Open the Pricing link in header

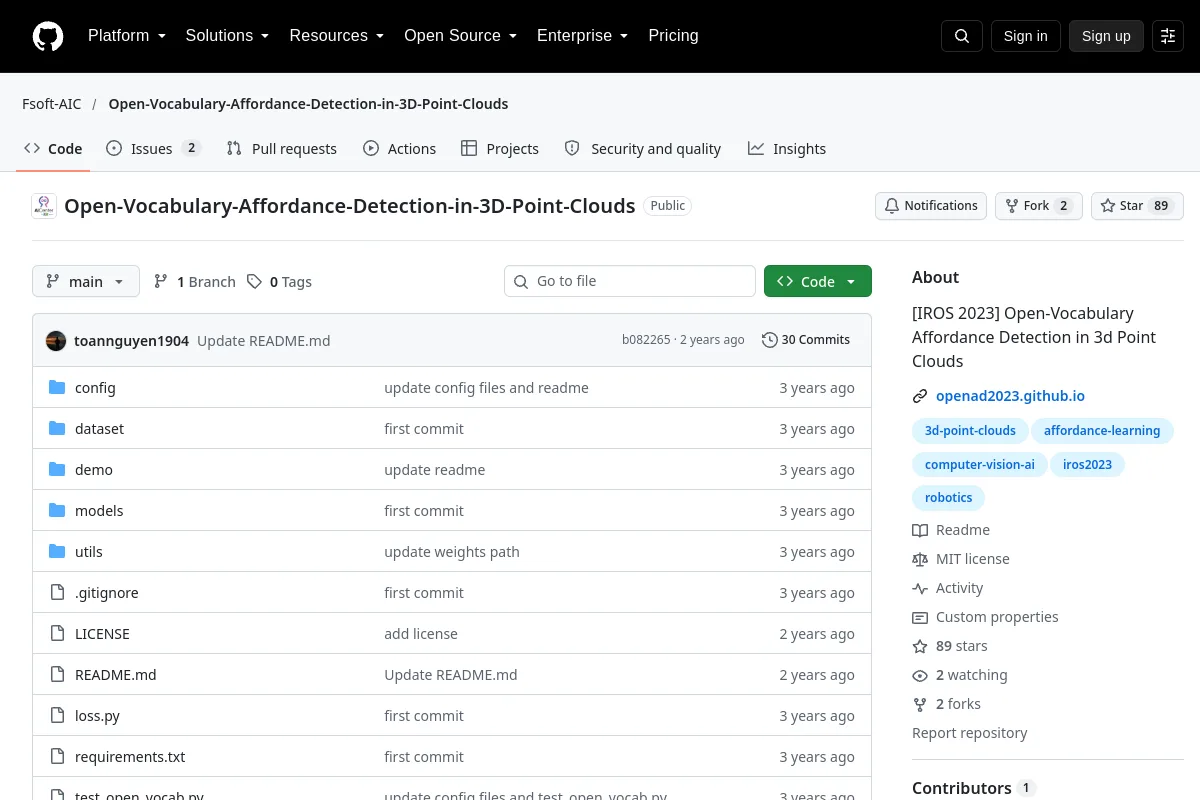[x=673, y=36]
